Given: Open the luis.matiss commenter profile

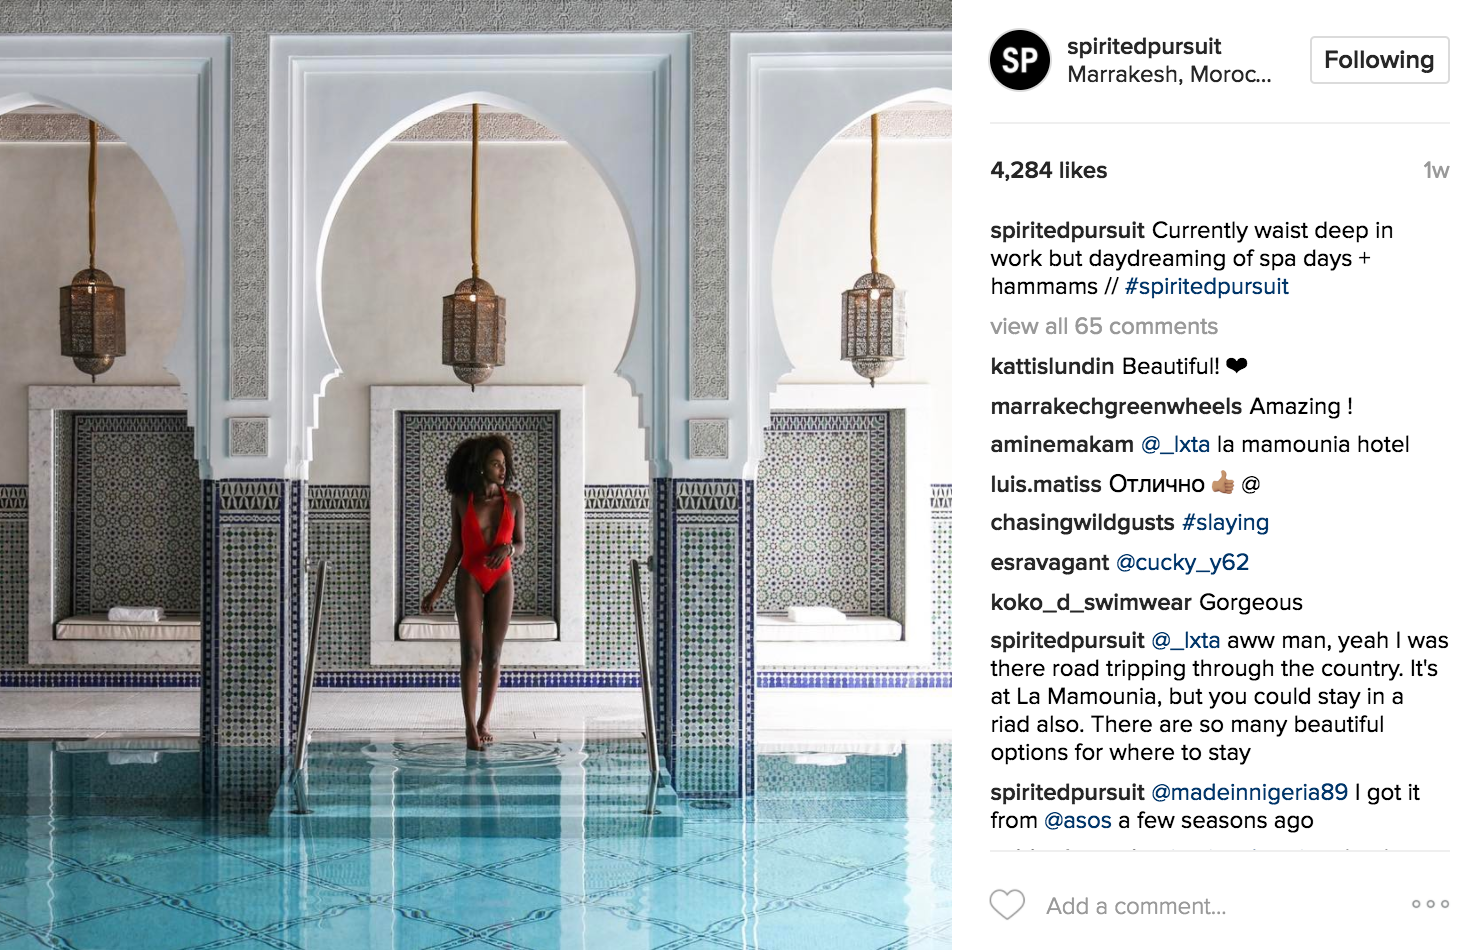Looking at the screenshot, I should 1045,484.
